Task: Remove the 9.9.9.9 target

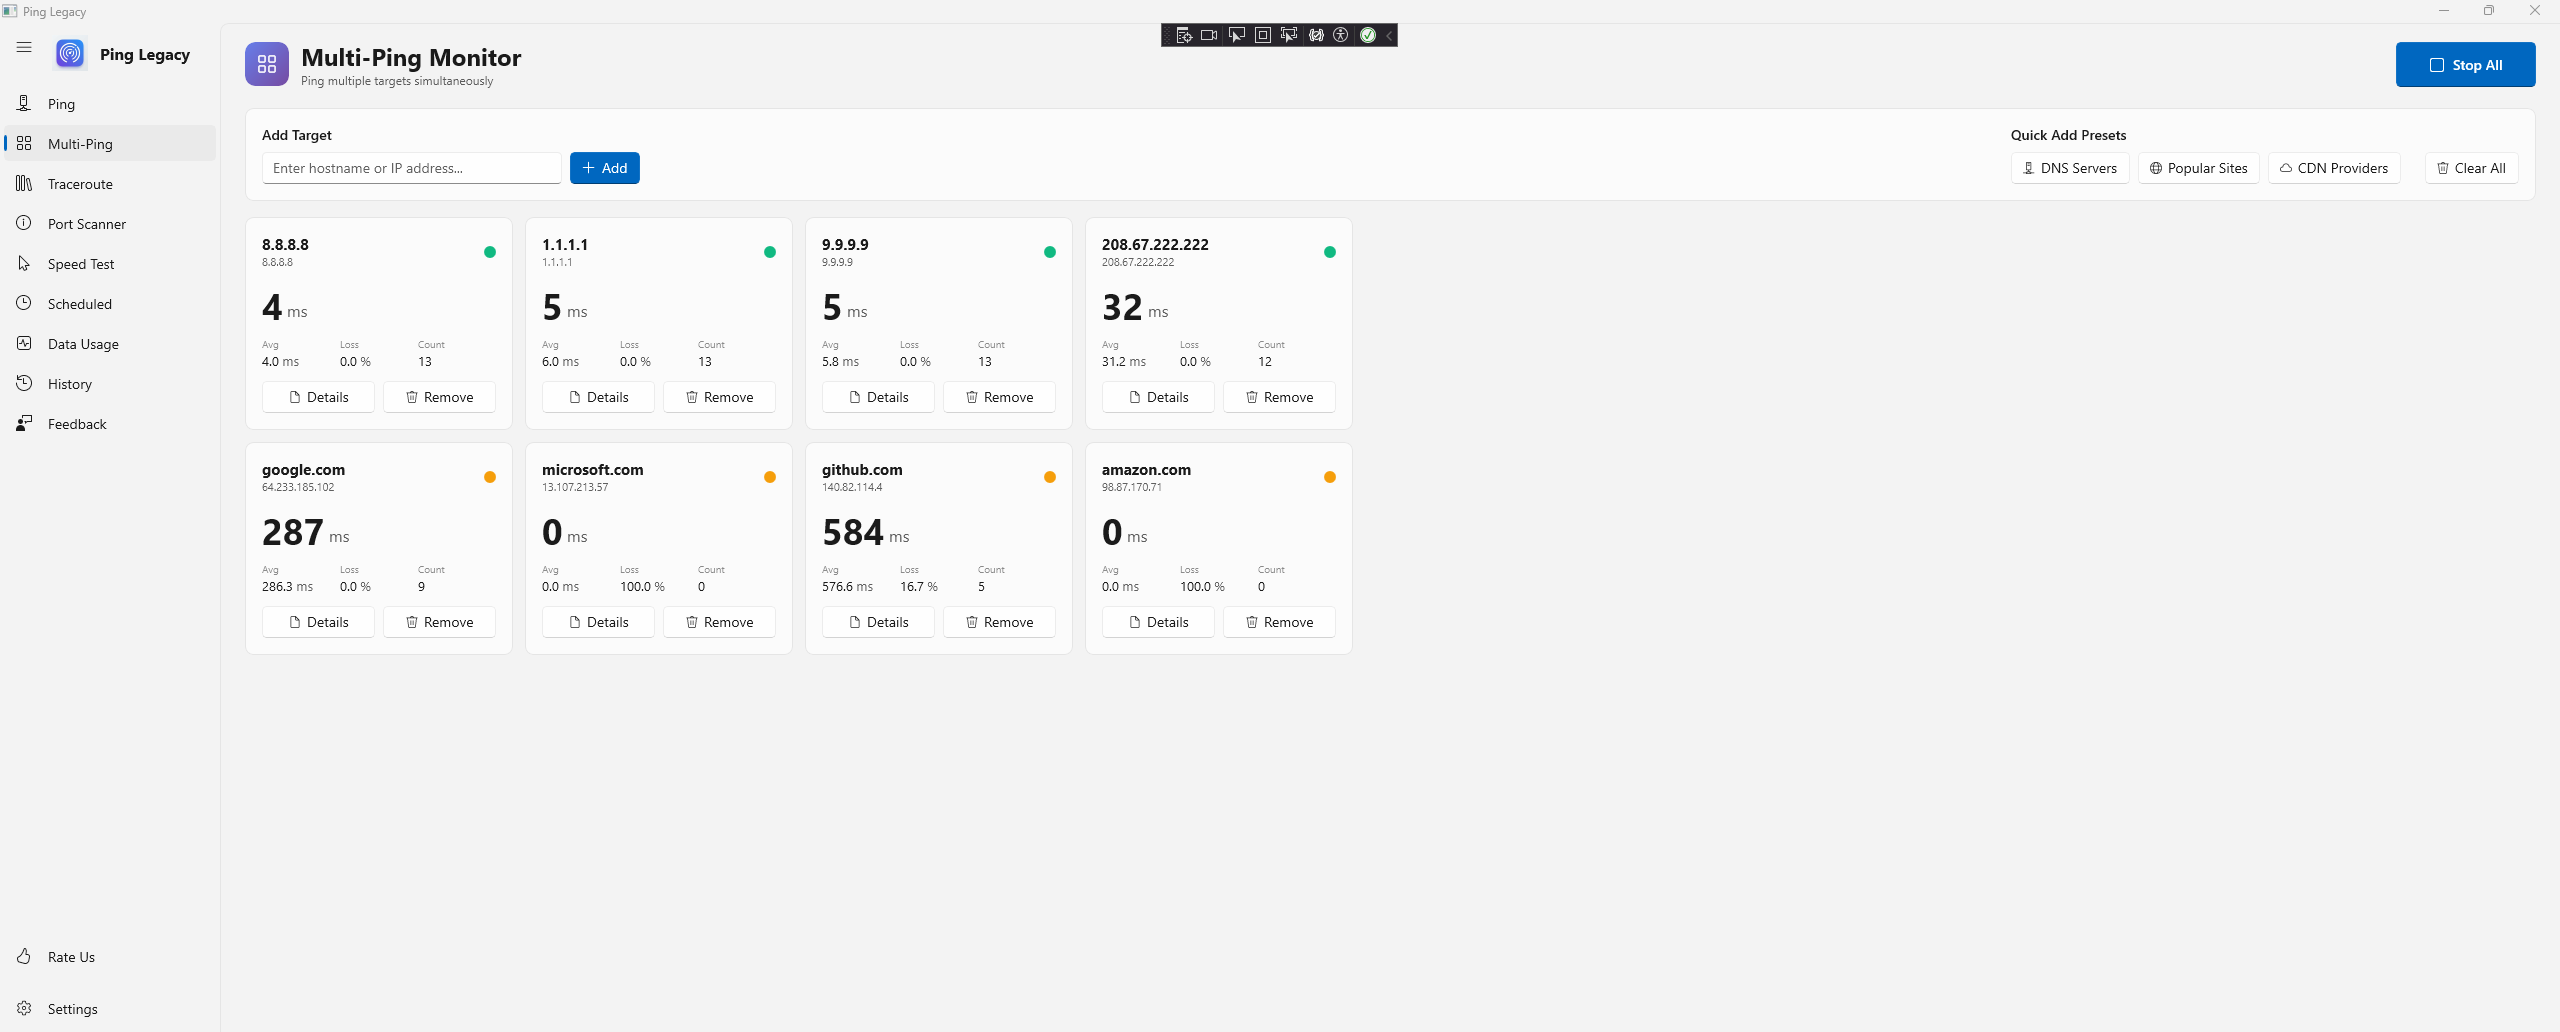Action: 999,397
